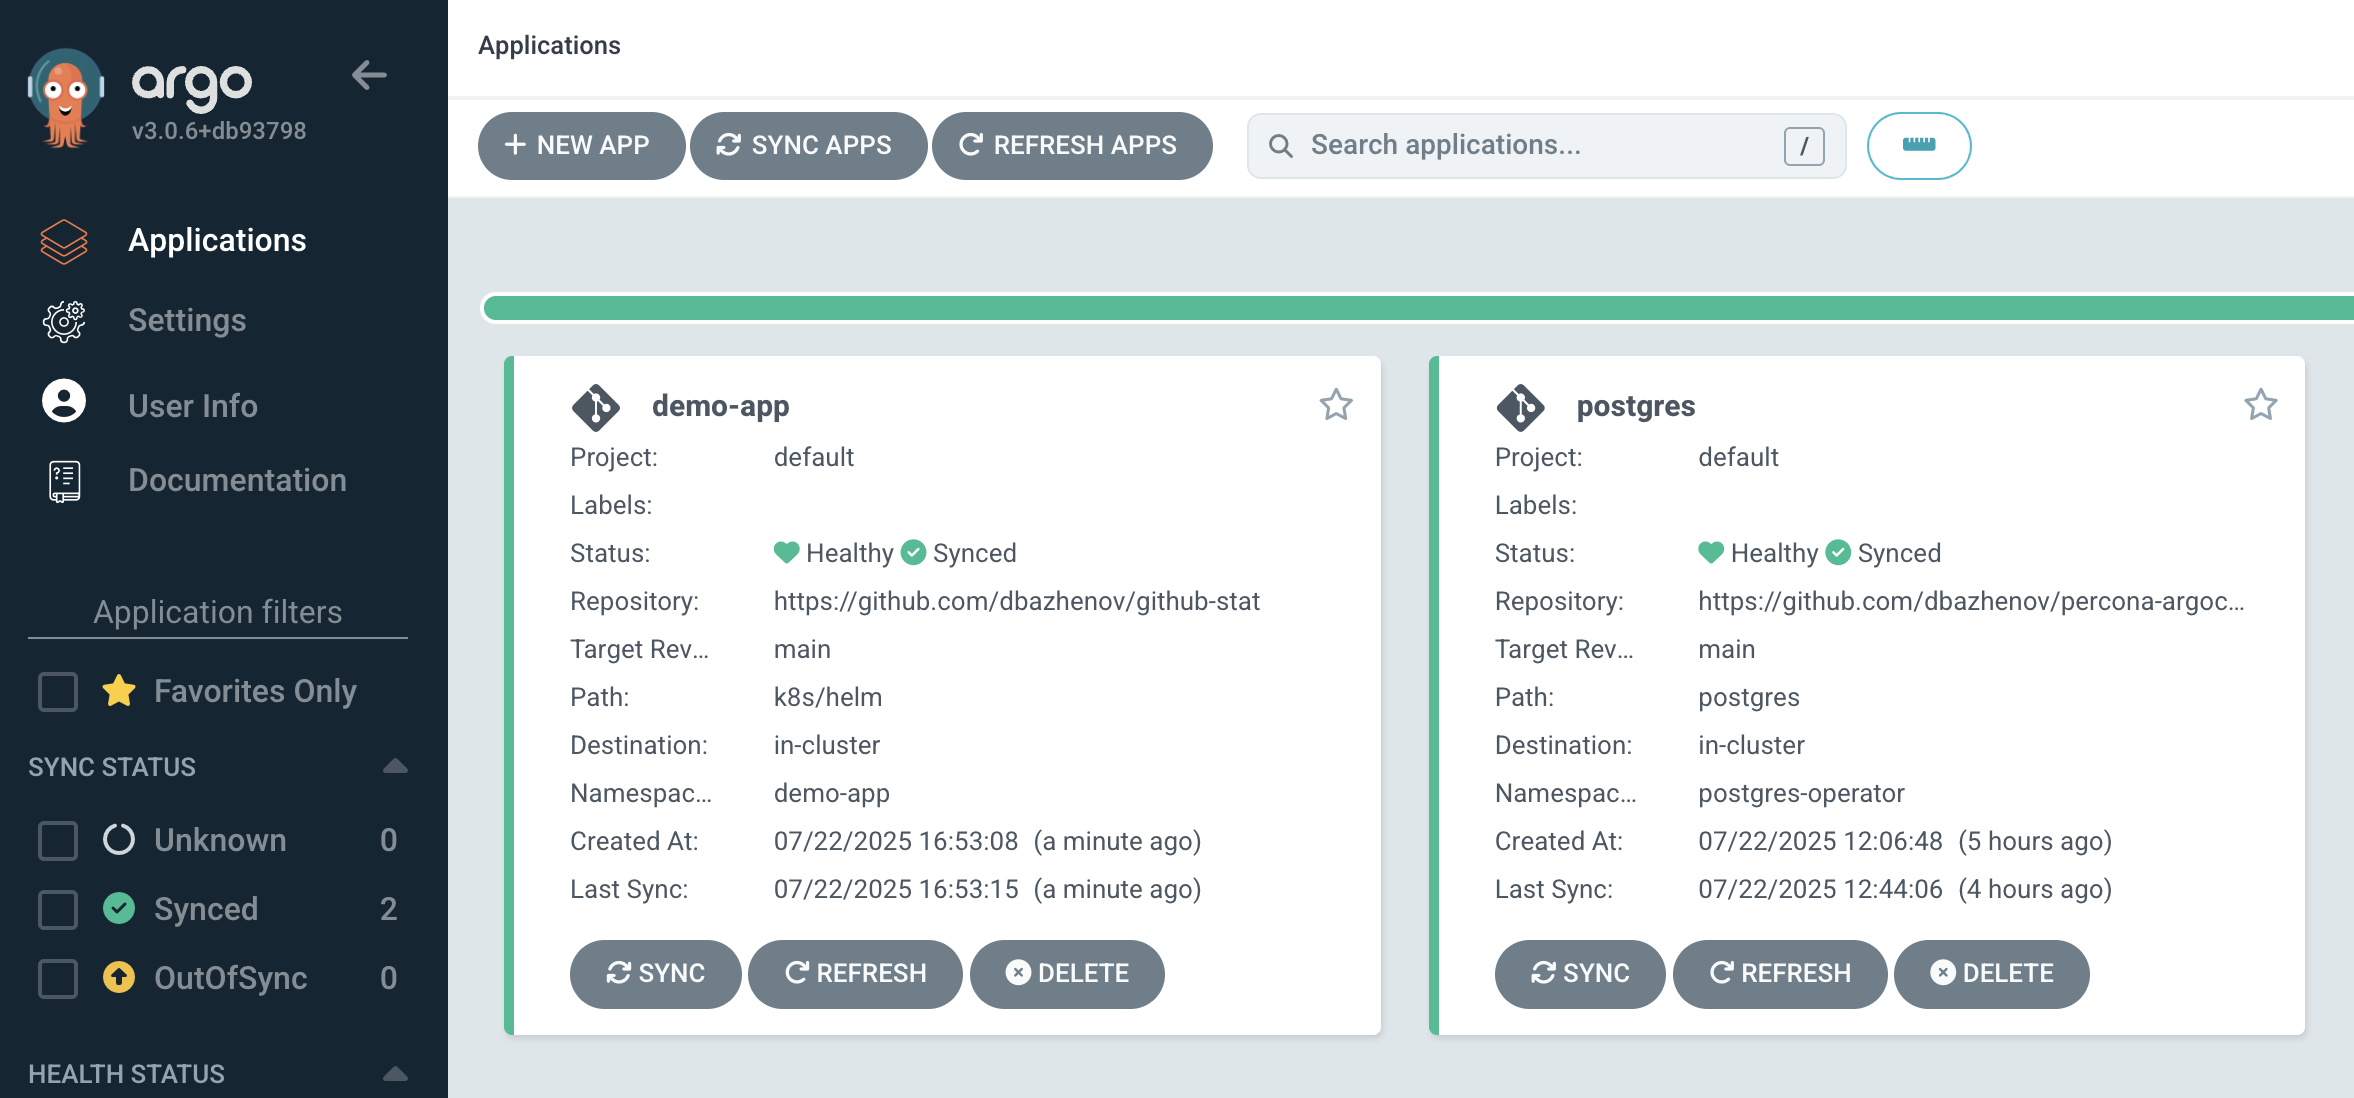The width and height of the screenshot is (2354, 1098).
Task: Click postgres Created At timestamp 12:06:48
Action: [x=1820, y=841]
